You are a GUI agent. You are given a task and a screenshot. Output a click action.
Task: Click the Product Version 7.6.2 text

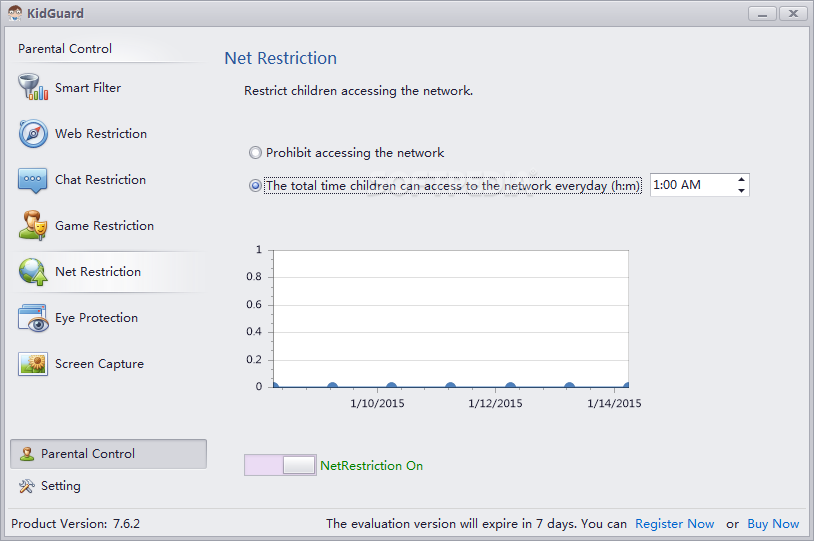[75, 524]
